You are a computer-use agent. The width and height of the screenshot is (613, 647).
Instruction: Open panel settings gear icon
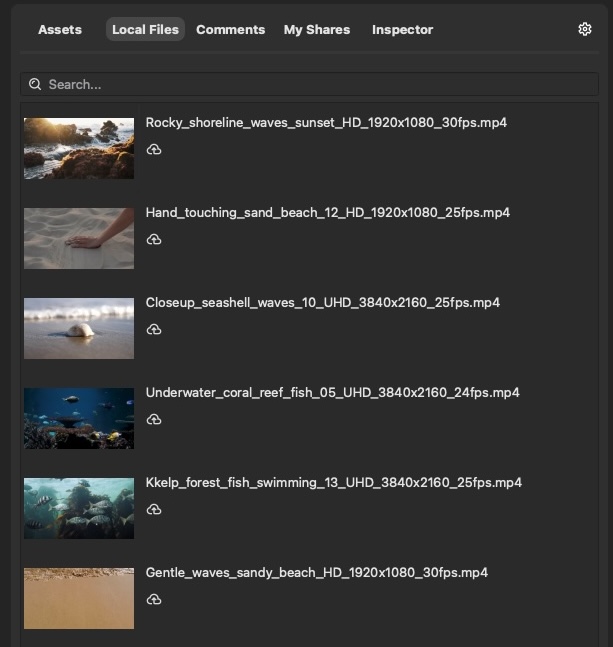[585, 29]
